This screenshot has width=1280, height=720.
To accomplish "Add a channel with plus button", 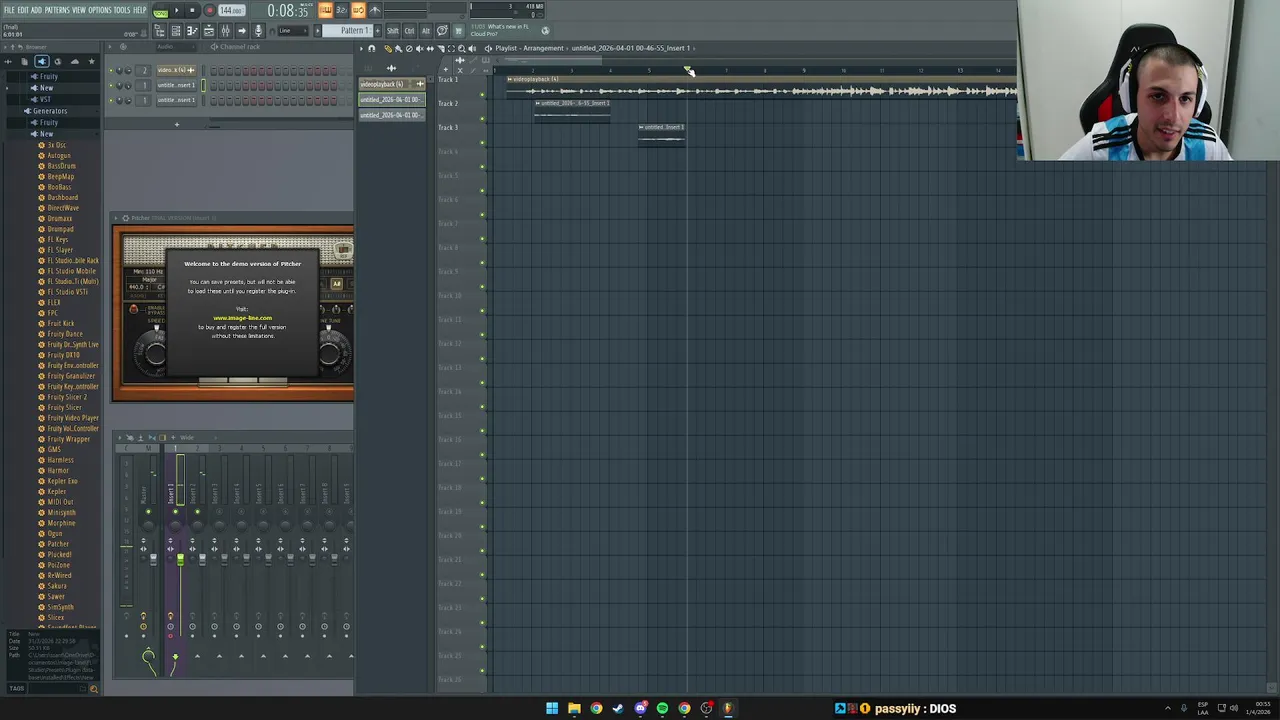I will tap(177, 125).
